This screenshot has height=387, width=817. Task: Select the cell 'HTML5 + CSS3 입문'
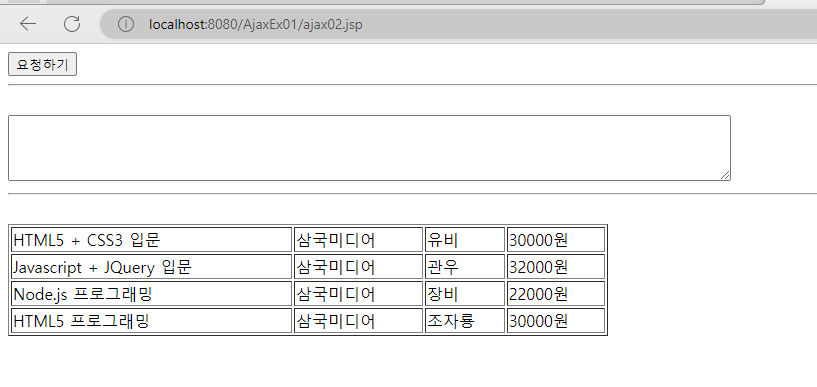151,240
